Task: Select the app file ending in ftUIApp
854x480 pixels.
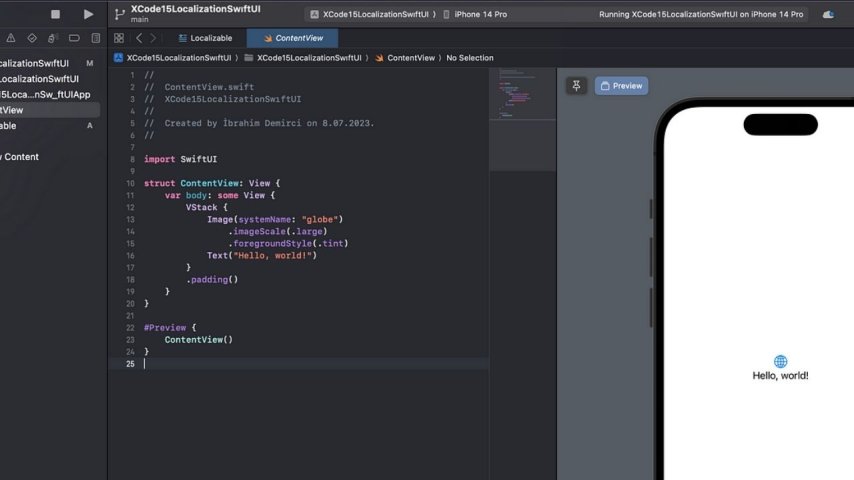Action: pyautogui.click(x=48, y=94)
